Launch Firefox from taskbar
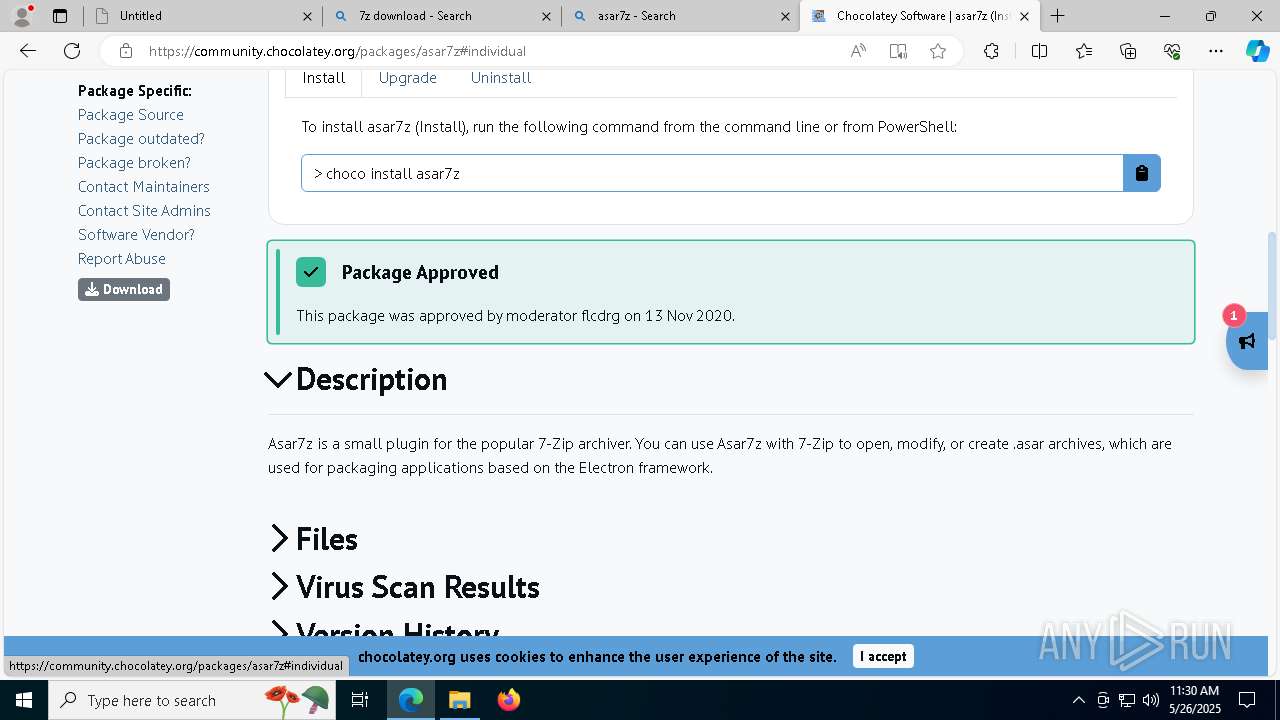 pos(508,700)
